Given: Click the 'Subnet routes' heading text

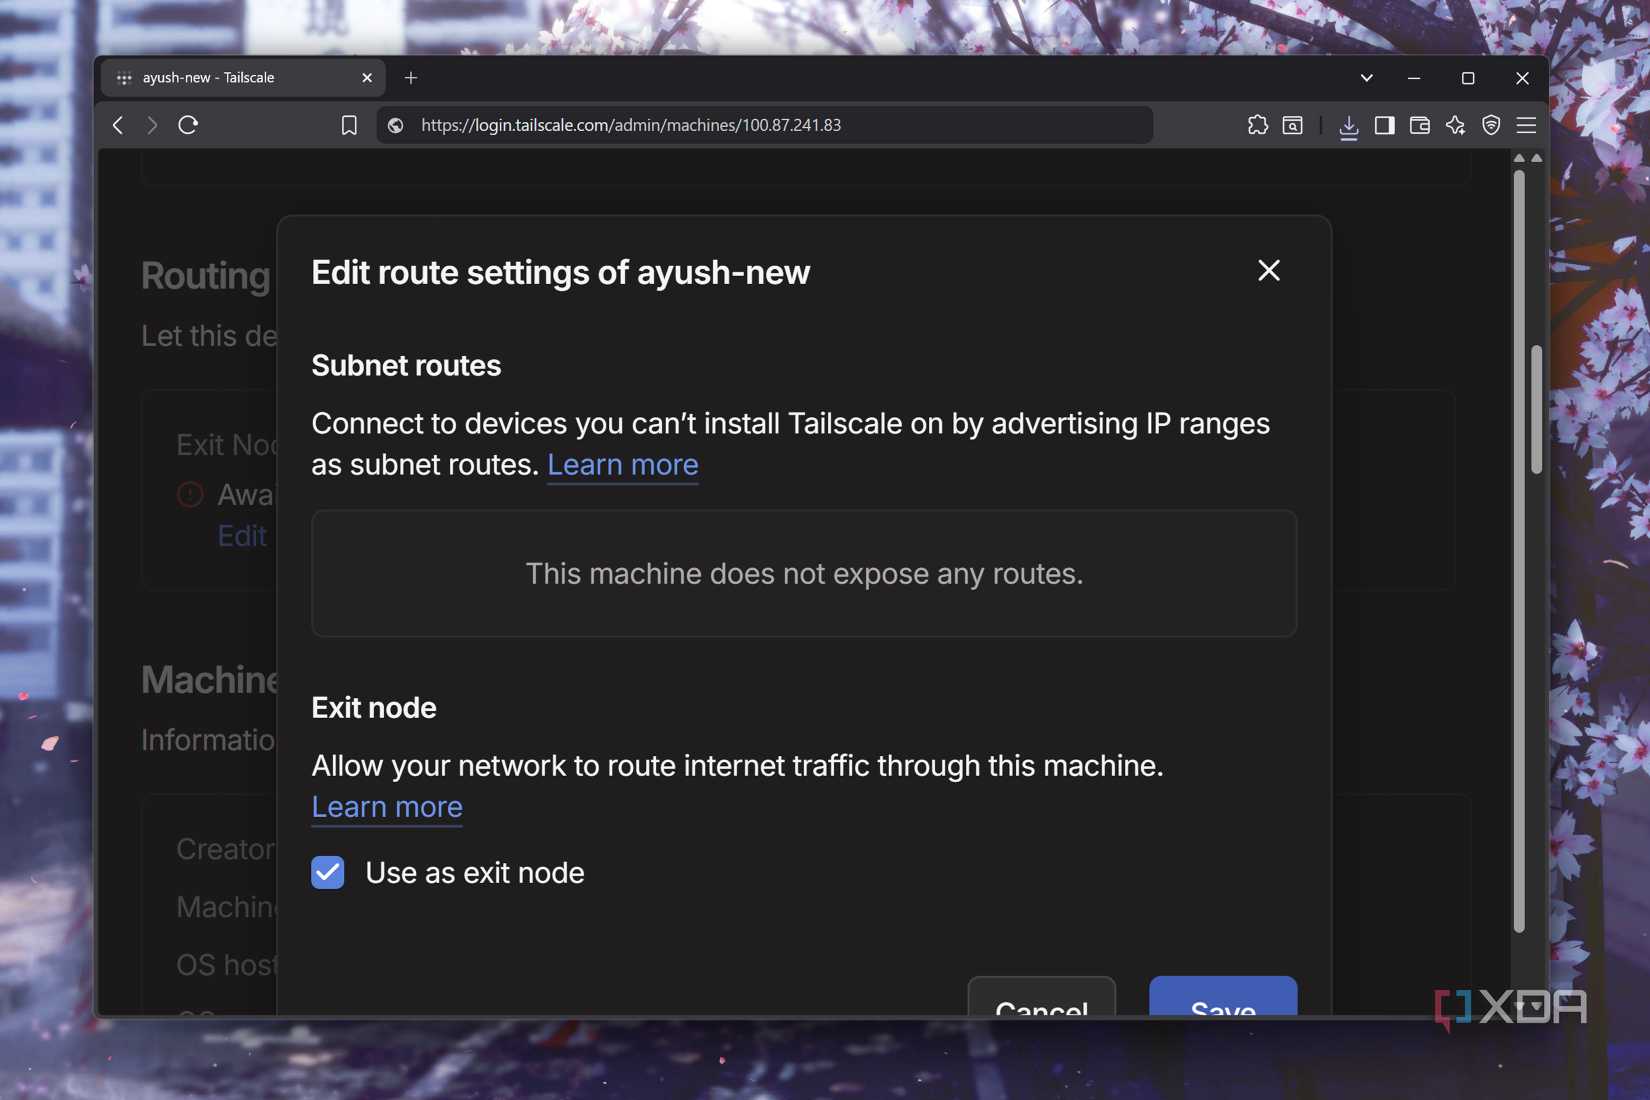Looking at the screenshot, I should pos(406,366).
